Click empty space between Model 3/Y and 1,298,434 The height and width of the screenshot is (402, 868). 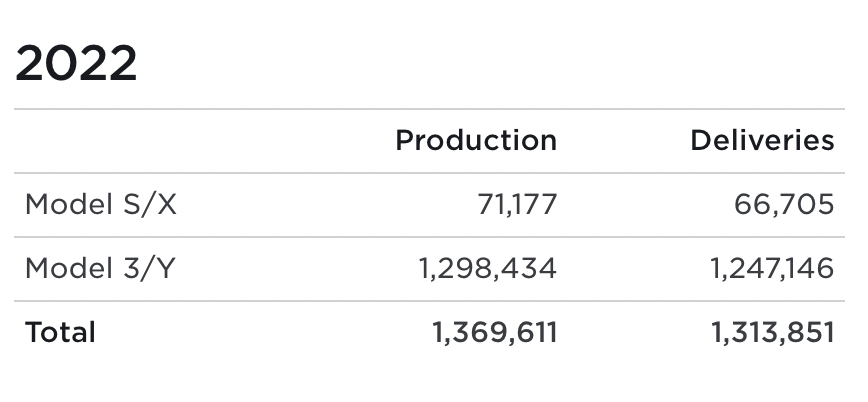tap(297, 269)
